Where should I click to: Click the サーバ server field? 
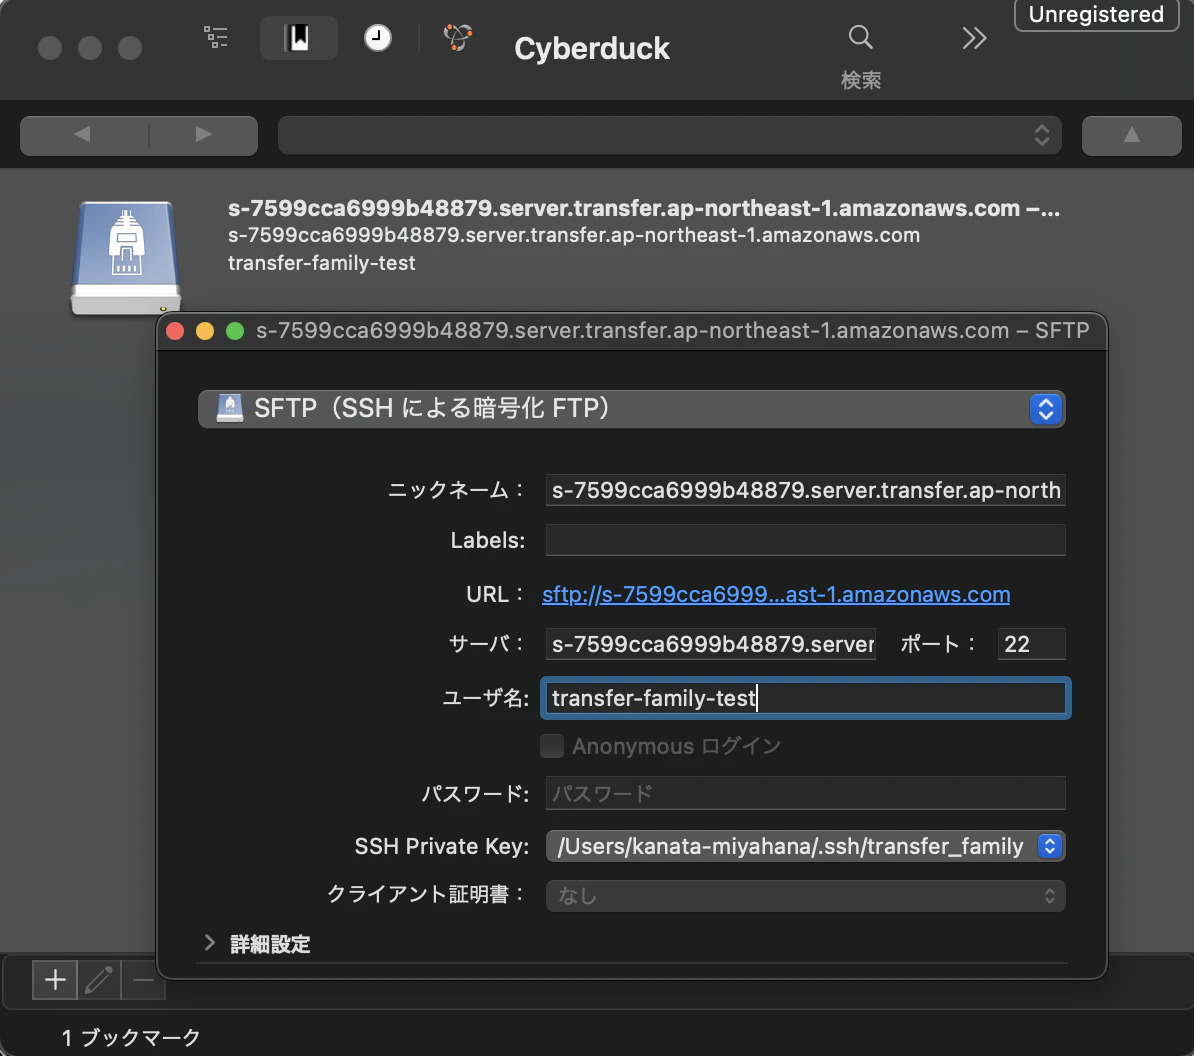pos(710,644)
